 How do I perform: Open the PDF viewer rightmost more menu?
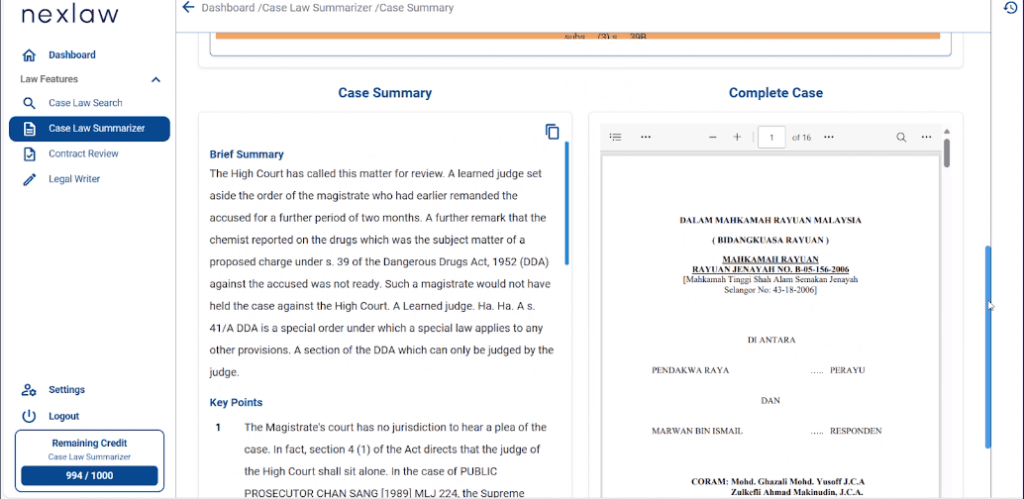click(926, 137)
